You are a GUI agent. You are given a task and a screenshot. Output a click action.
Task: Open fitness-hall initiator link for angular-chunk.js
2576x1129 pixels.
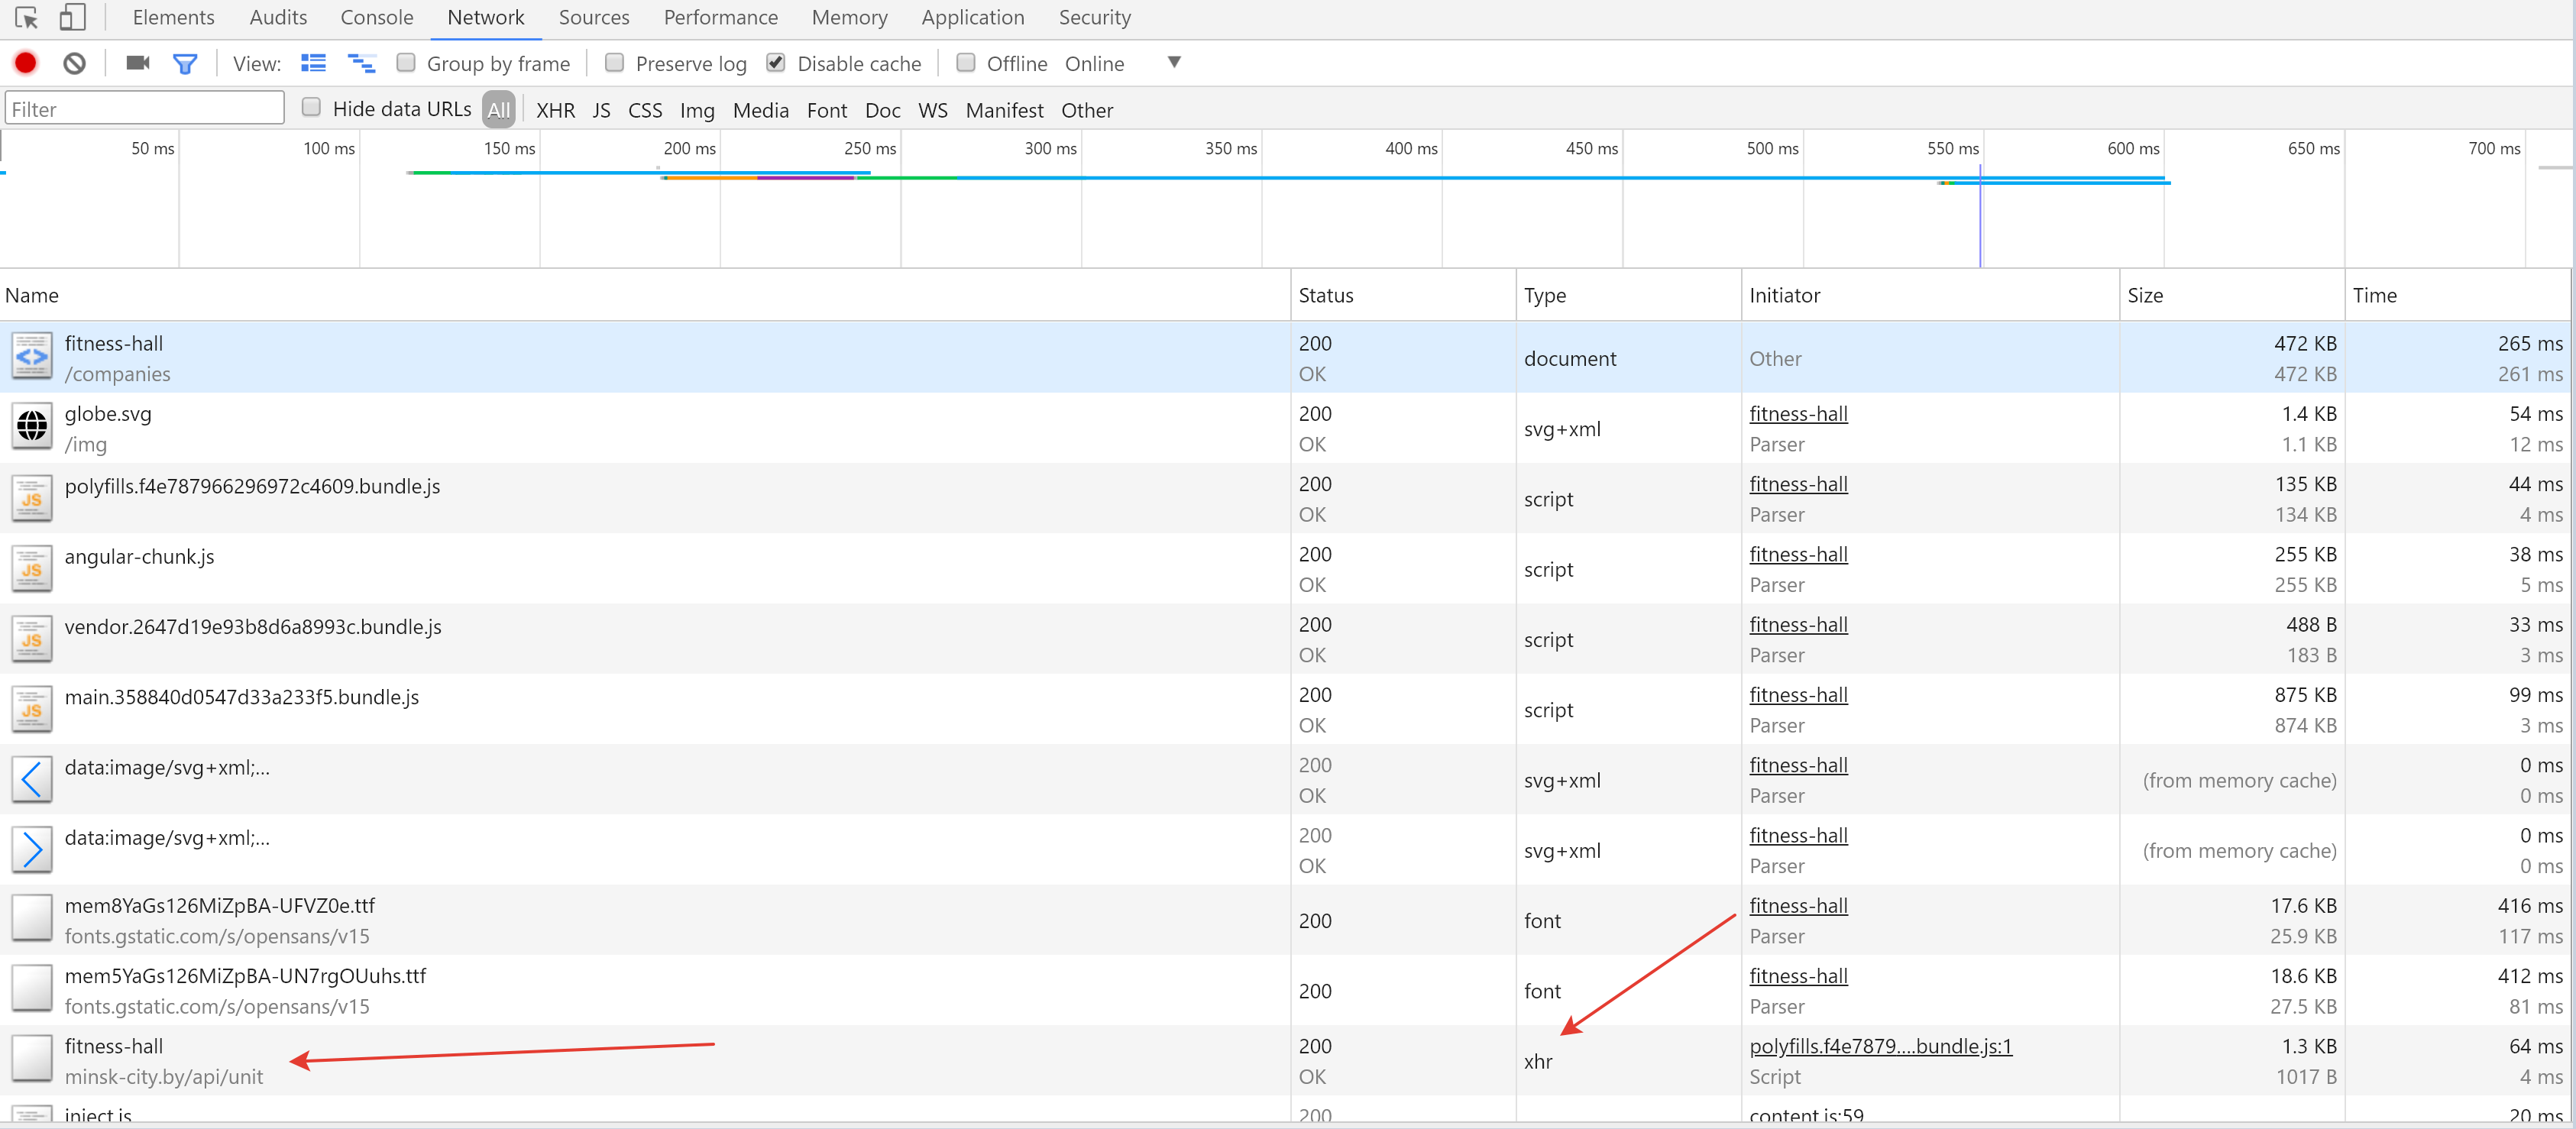[1798, 554]
